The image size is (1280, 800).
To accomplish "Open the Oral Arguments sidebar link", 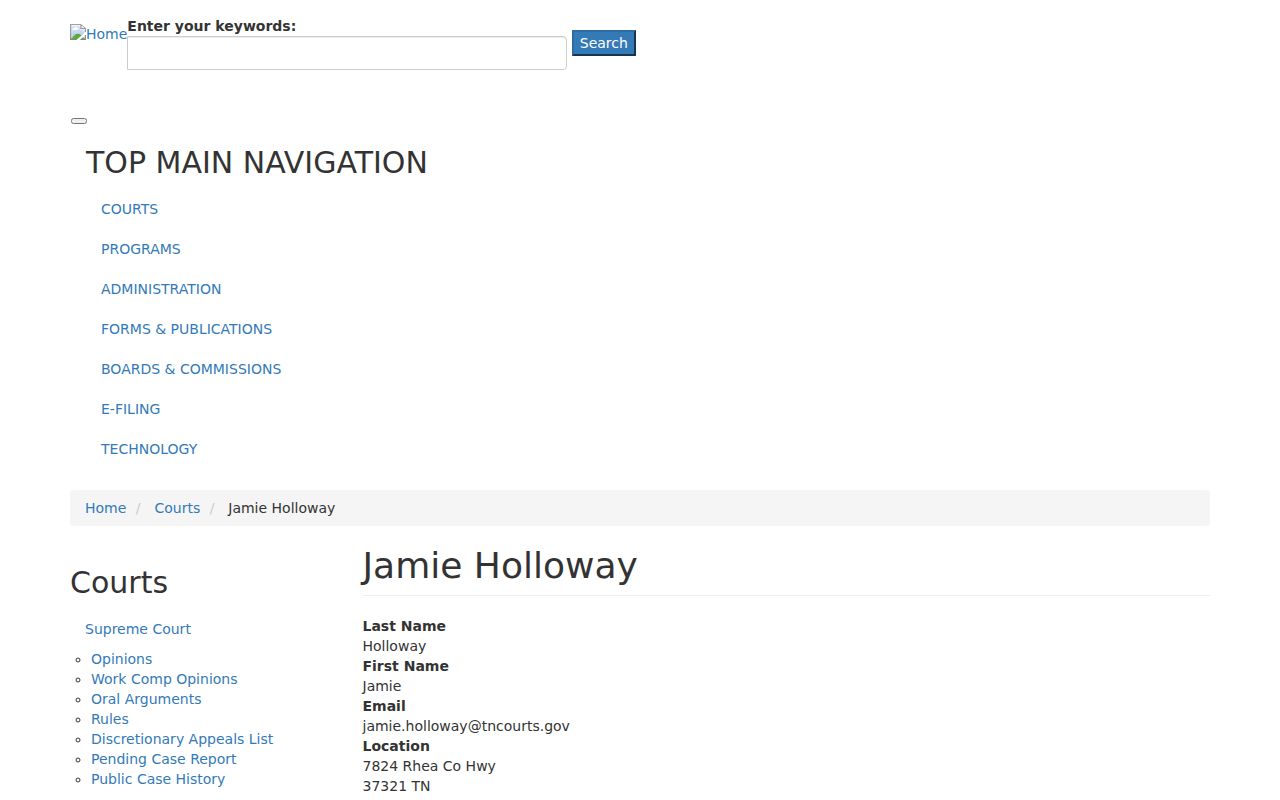I will (146, 699).
